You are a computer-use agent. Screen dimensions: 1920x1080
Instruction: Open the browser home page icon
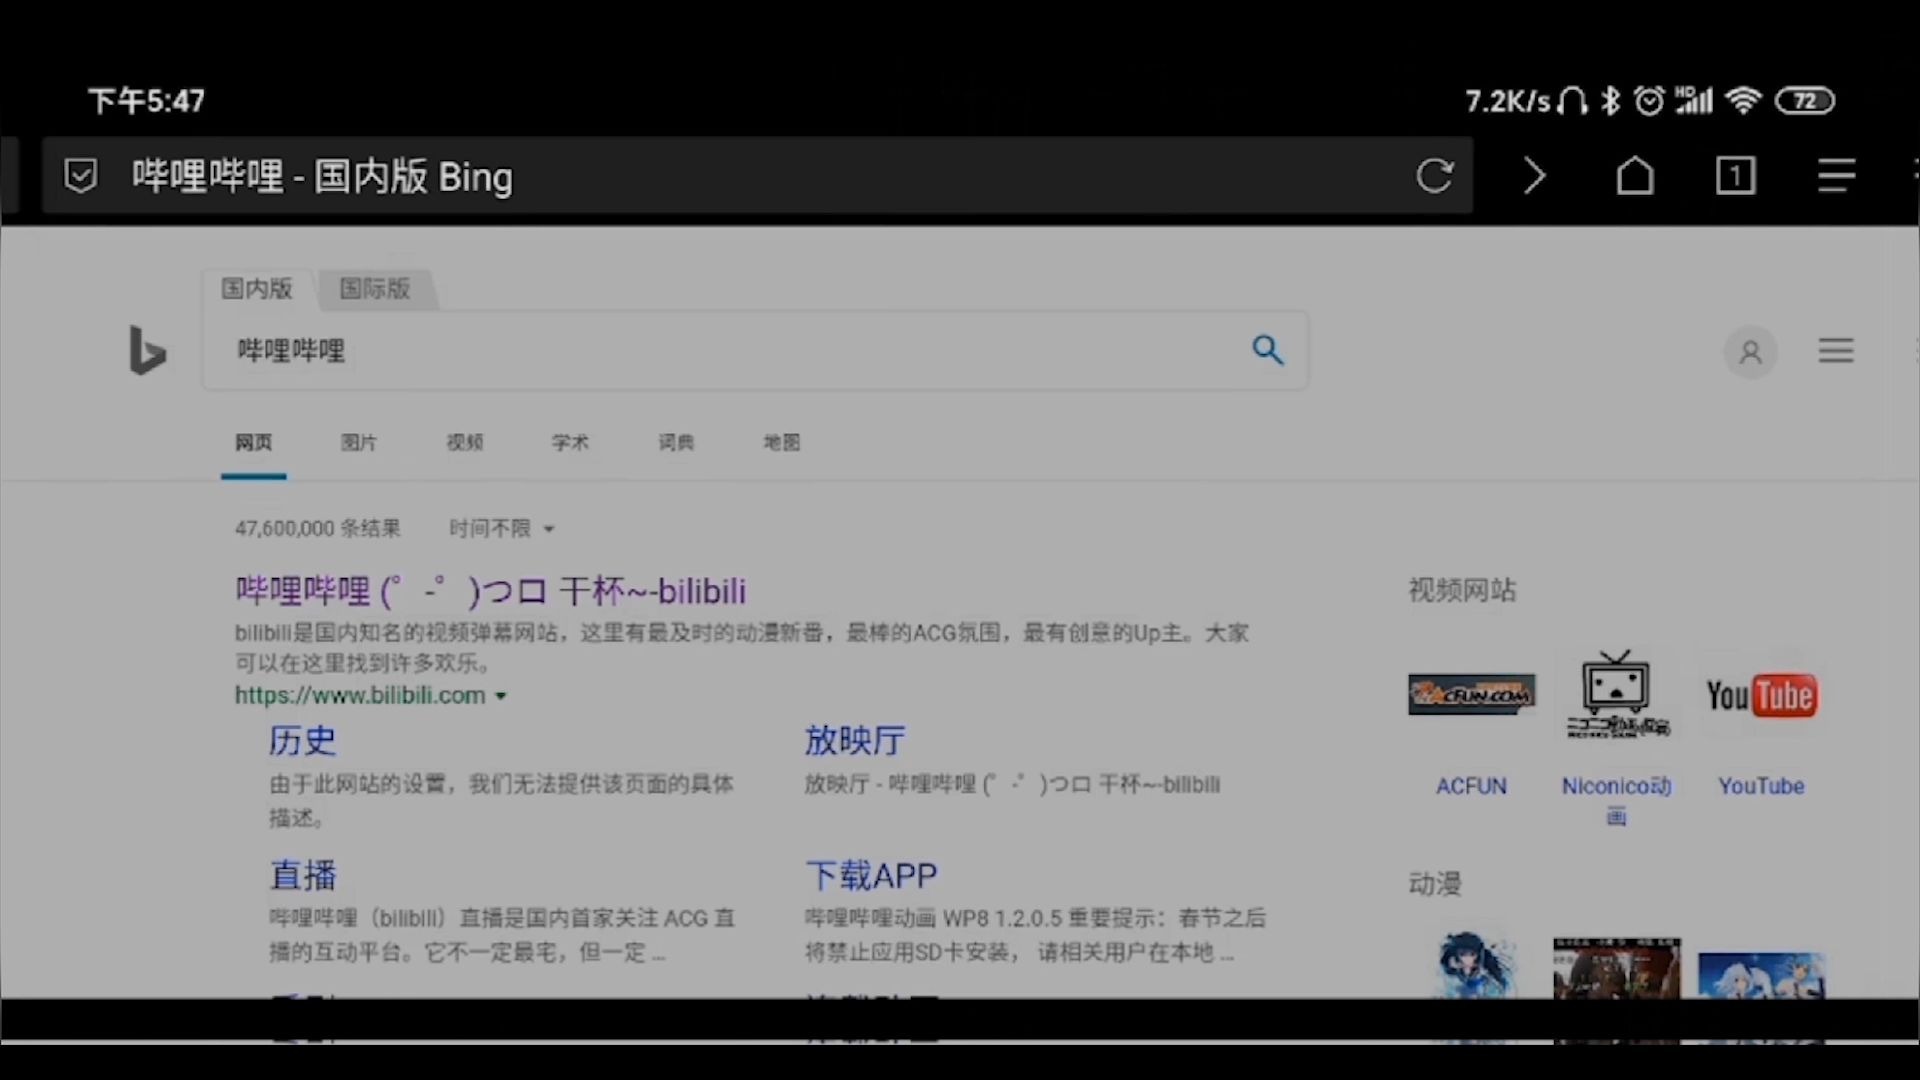(1635, 176)
